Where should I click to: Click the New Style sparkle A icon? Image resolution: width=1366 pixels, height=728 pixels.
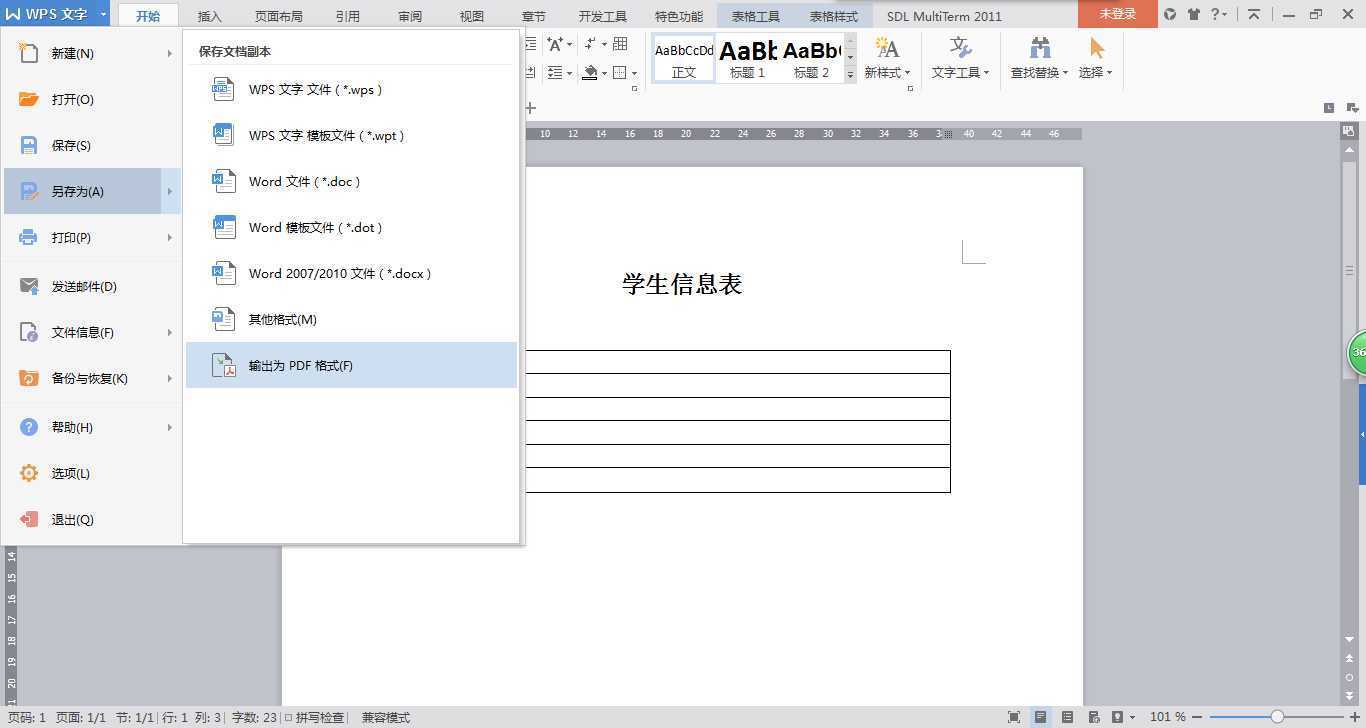(887, 48)
